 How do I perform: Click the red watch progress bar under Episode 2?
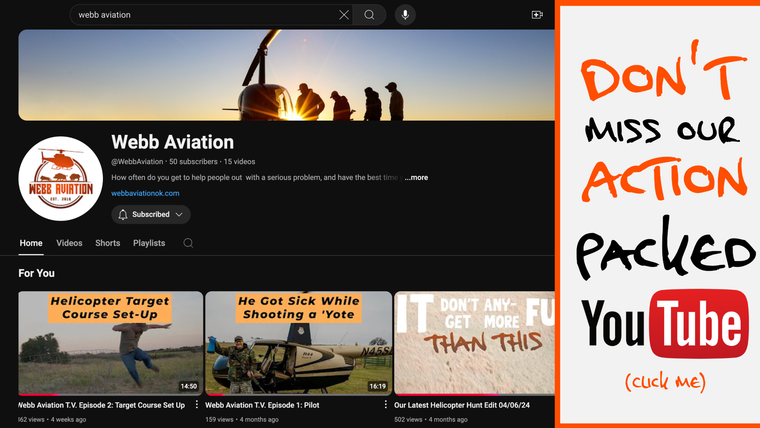[x=39, y=395]
